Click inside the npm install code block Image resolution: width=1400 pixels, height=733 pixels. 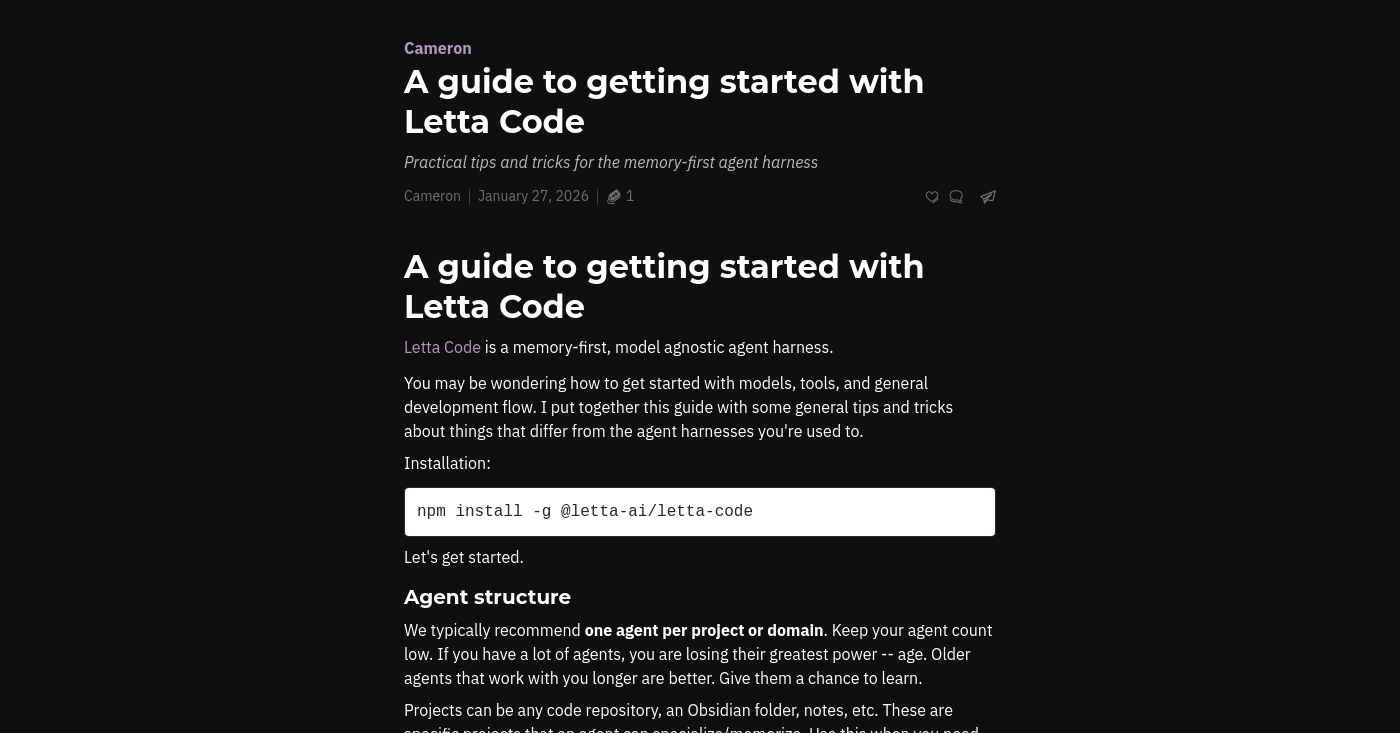click(700, 512)
